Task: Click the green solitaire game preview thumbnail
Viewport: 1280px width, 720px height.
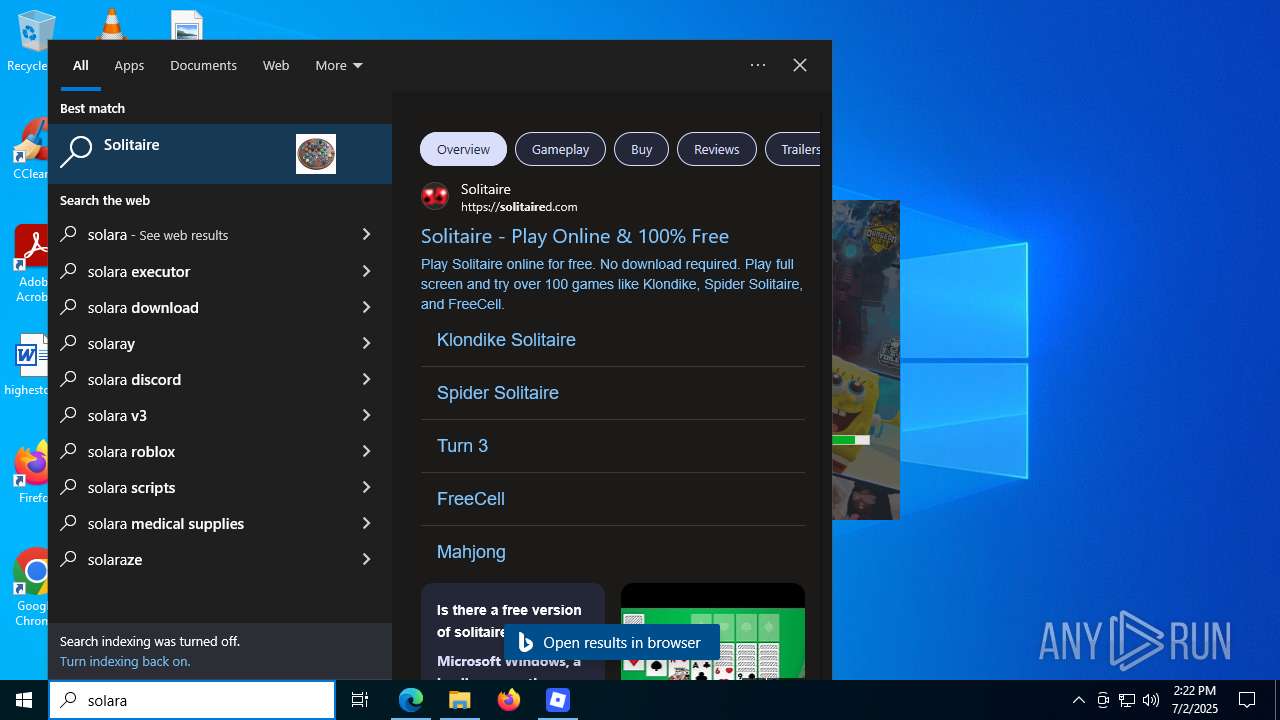Action: (x=713, y=632)
